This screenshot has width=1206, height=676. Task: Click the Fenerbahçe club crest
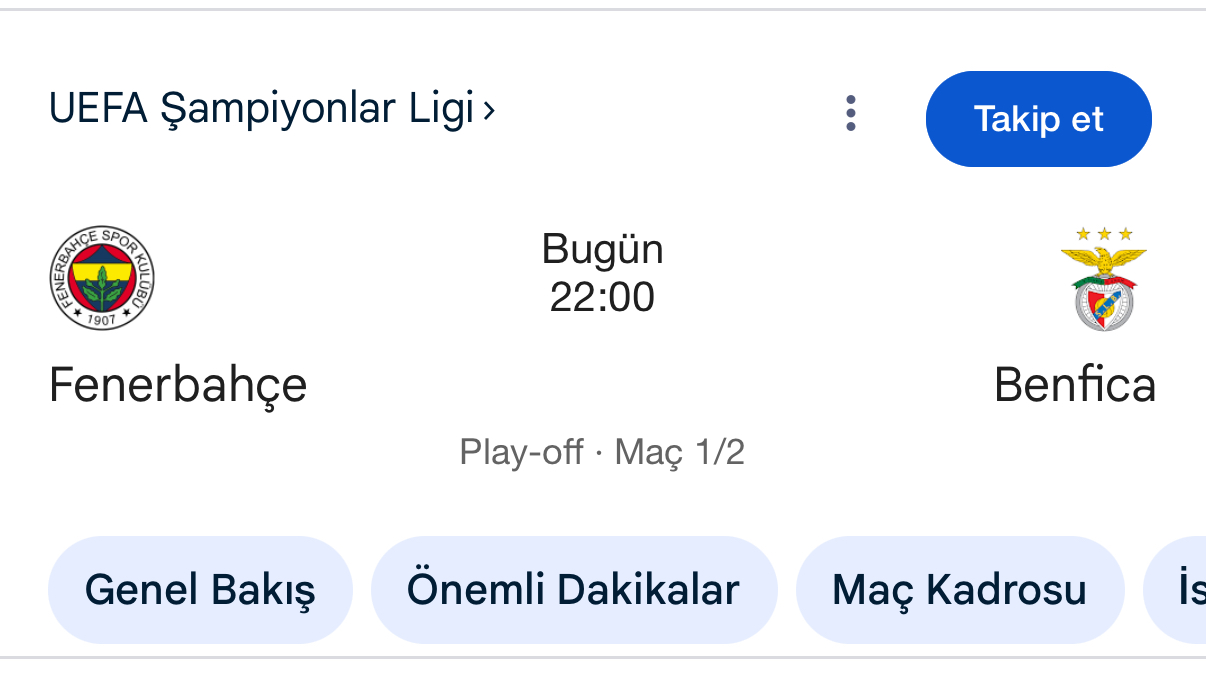click(x=102, y=278)
